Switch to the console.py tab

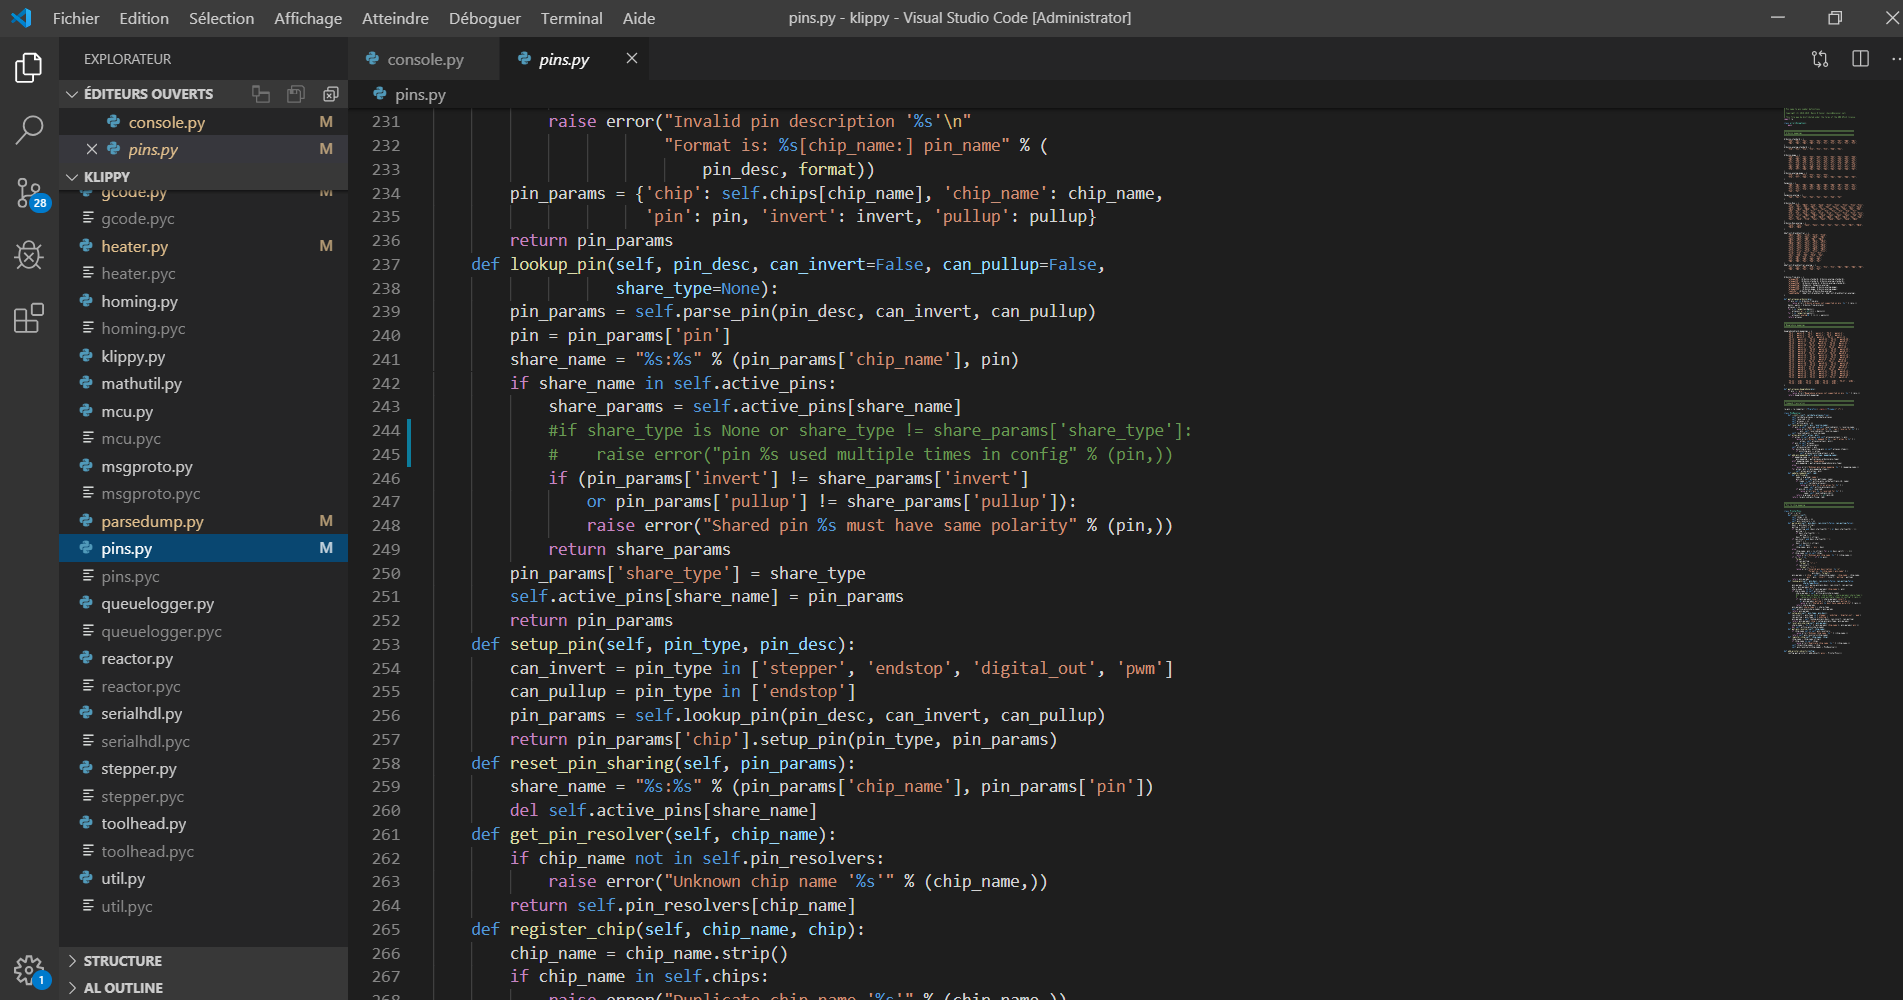coord(425,59)
